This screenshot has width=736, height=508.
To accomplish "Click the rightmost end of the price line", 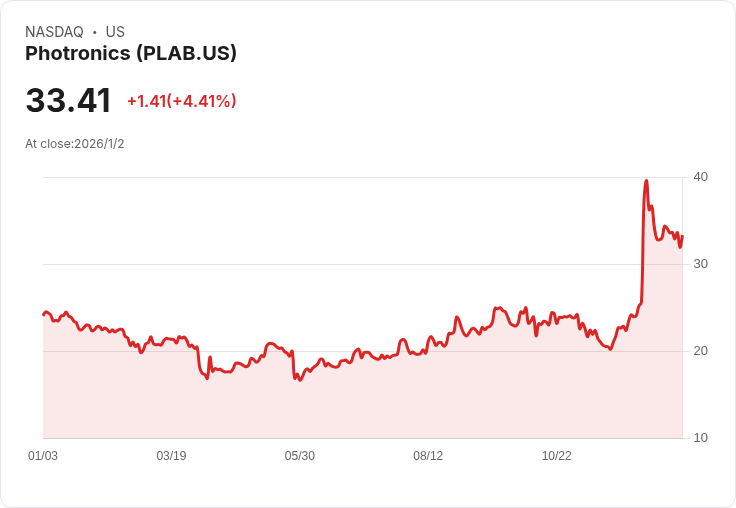I will click(x=682, y=237).
